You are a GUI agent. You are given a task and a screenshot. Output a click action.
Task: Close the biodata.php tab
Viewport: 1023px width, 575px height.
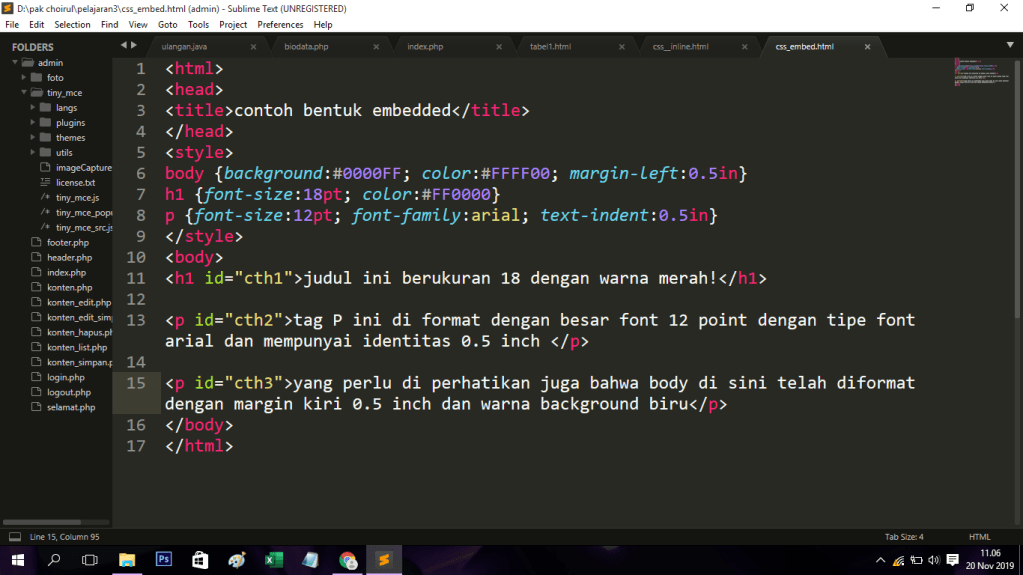[376, 47]
